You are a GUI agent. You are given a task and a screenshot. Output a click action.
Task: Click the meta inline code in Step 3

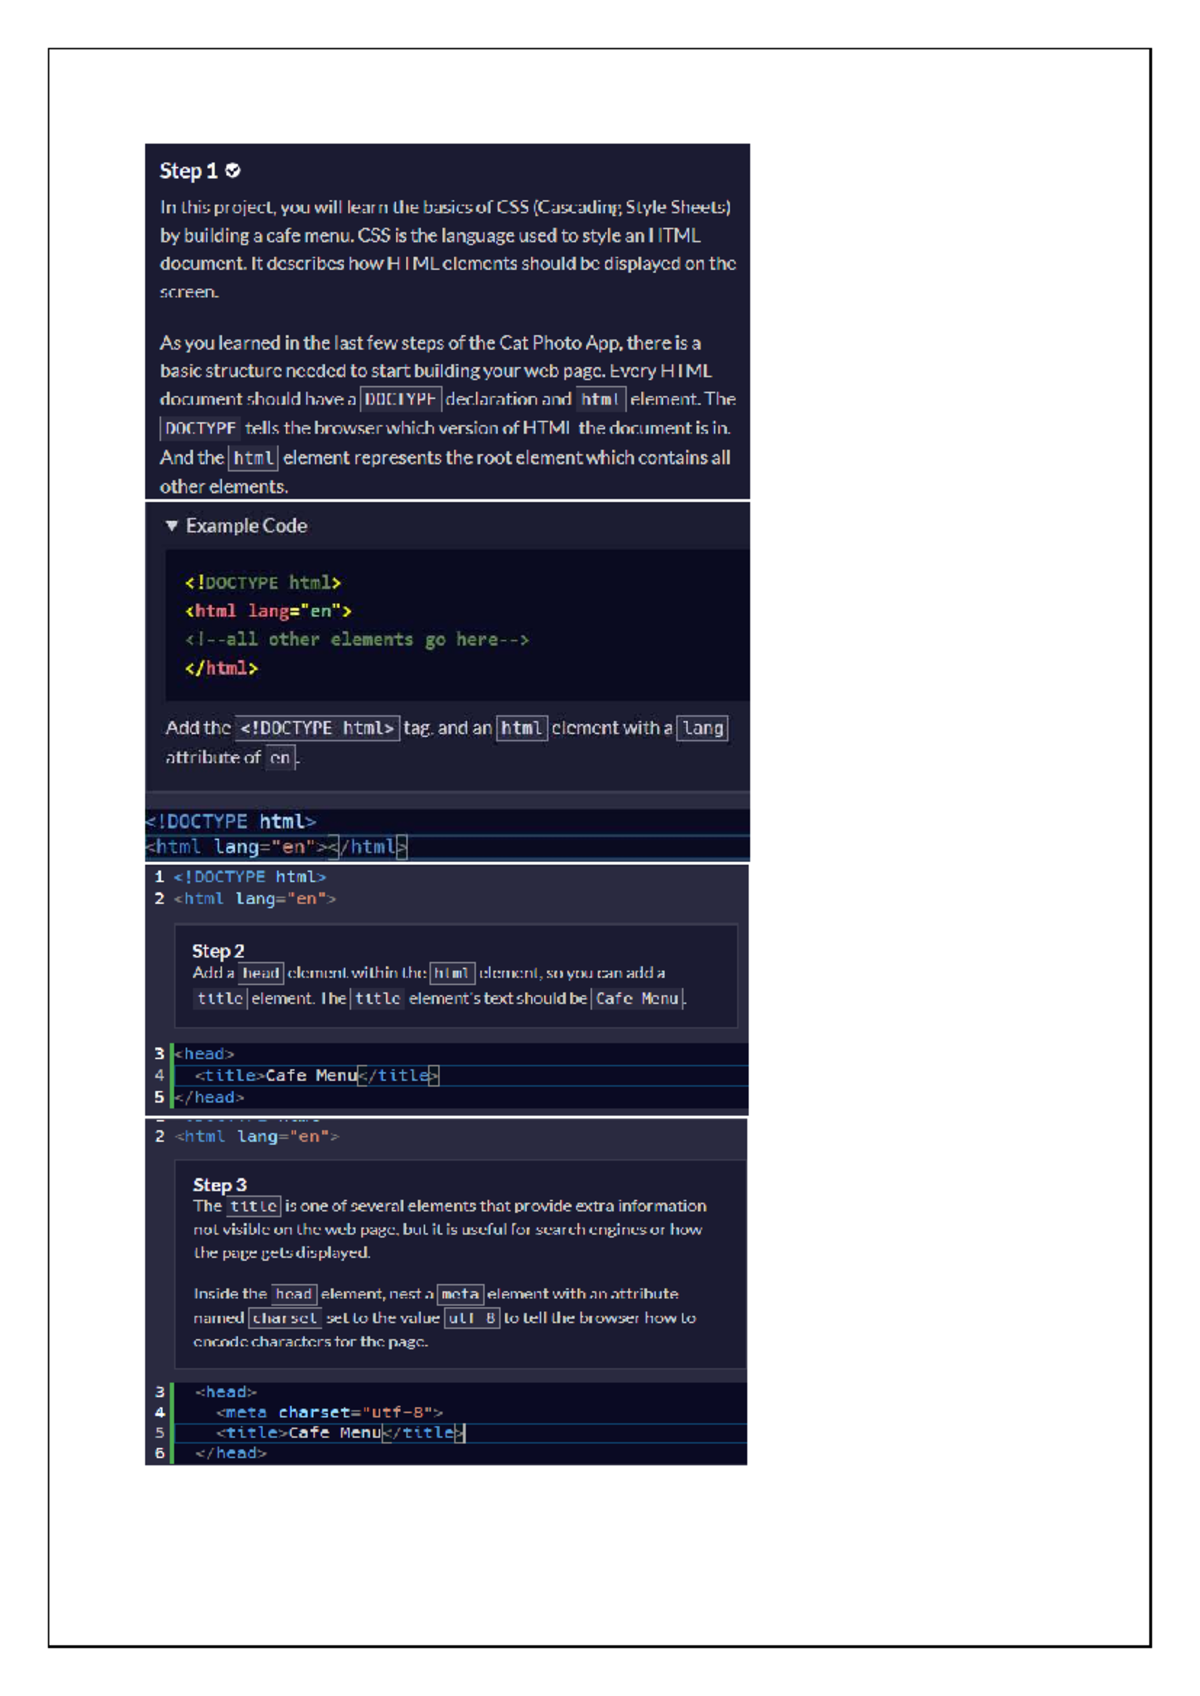(460, 1294)
